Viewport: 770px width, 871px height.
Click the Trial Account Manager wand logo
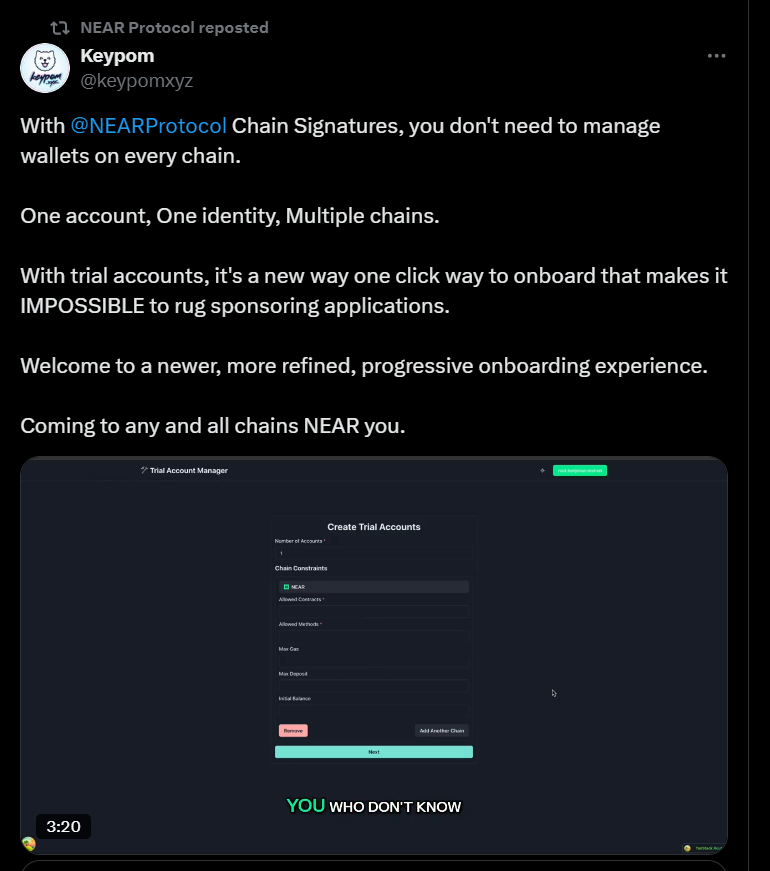(144, 470)
